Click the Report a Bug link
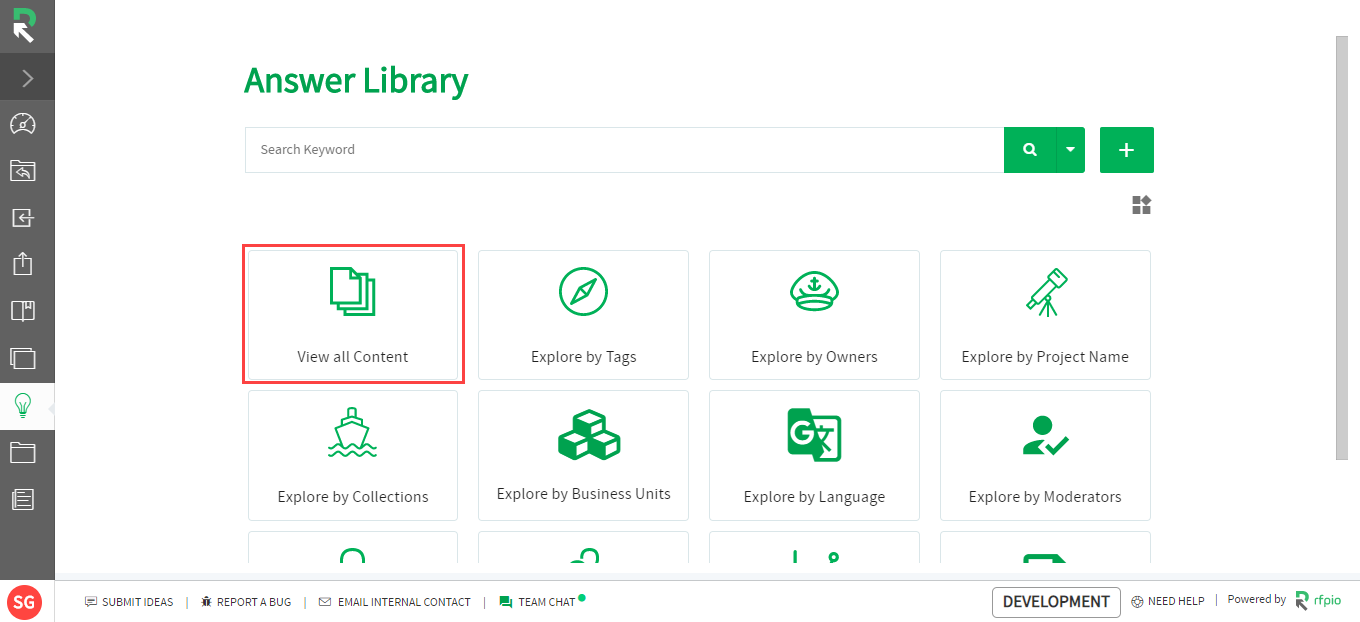The width and height of the screenshot is (1360, 622). coord(246,602)
